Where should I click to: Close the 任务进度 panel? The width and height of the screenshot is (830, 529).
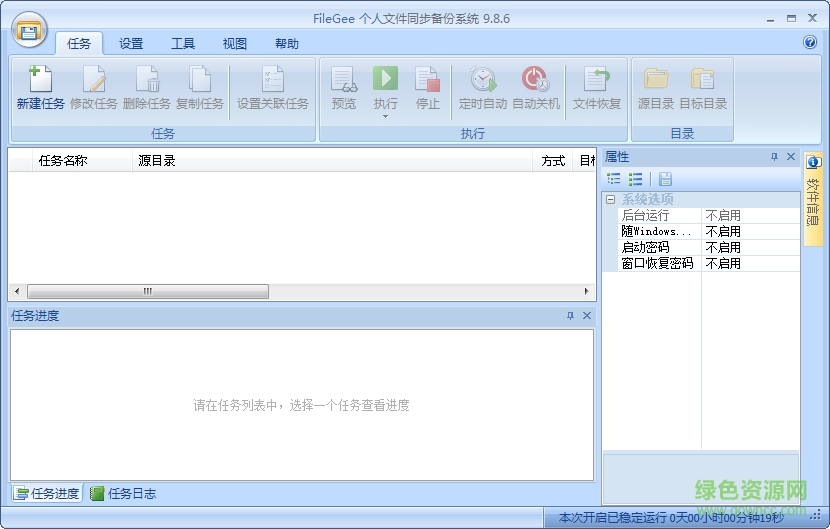(587, 316)
